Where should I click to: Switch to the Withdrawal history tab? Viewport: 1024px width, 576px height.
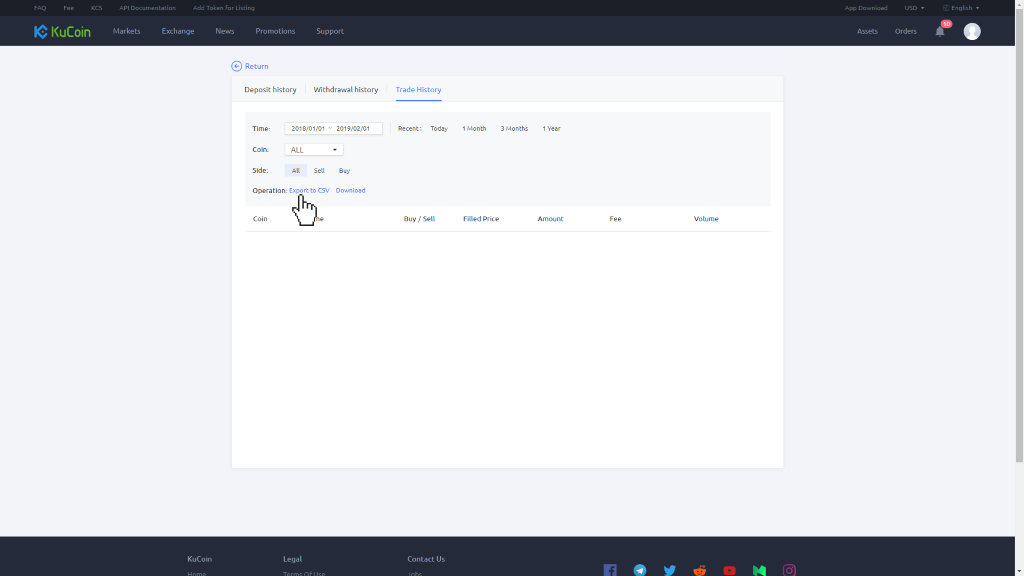346,89
